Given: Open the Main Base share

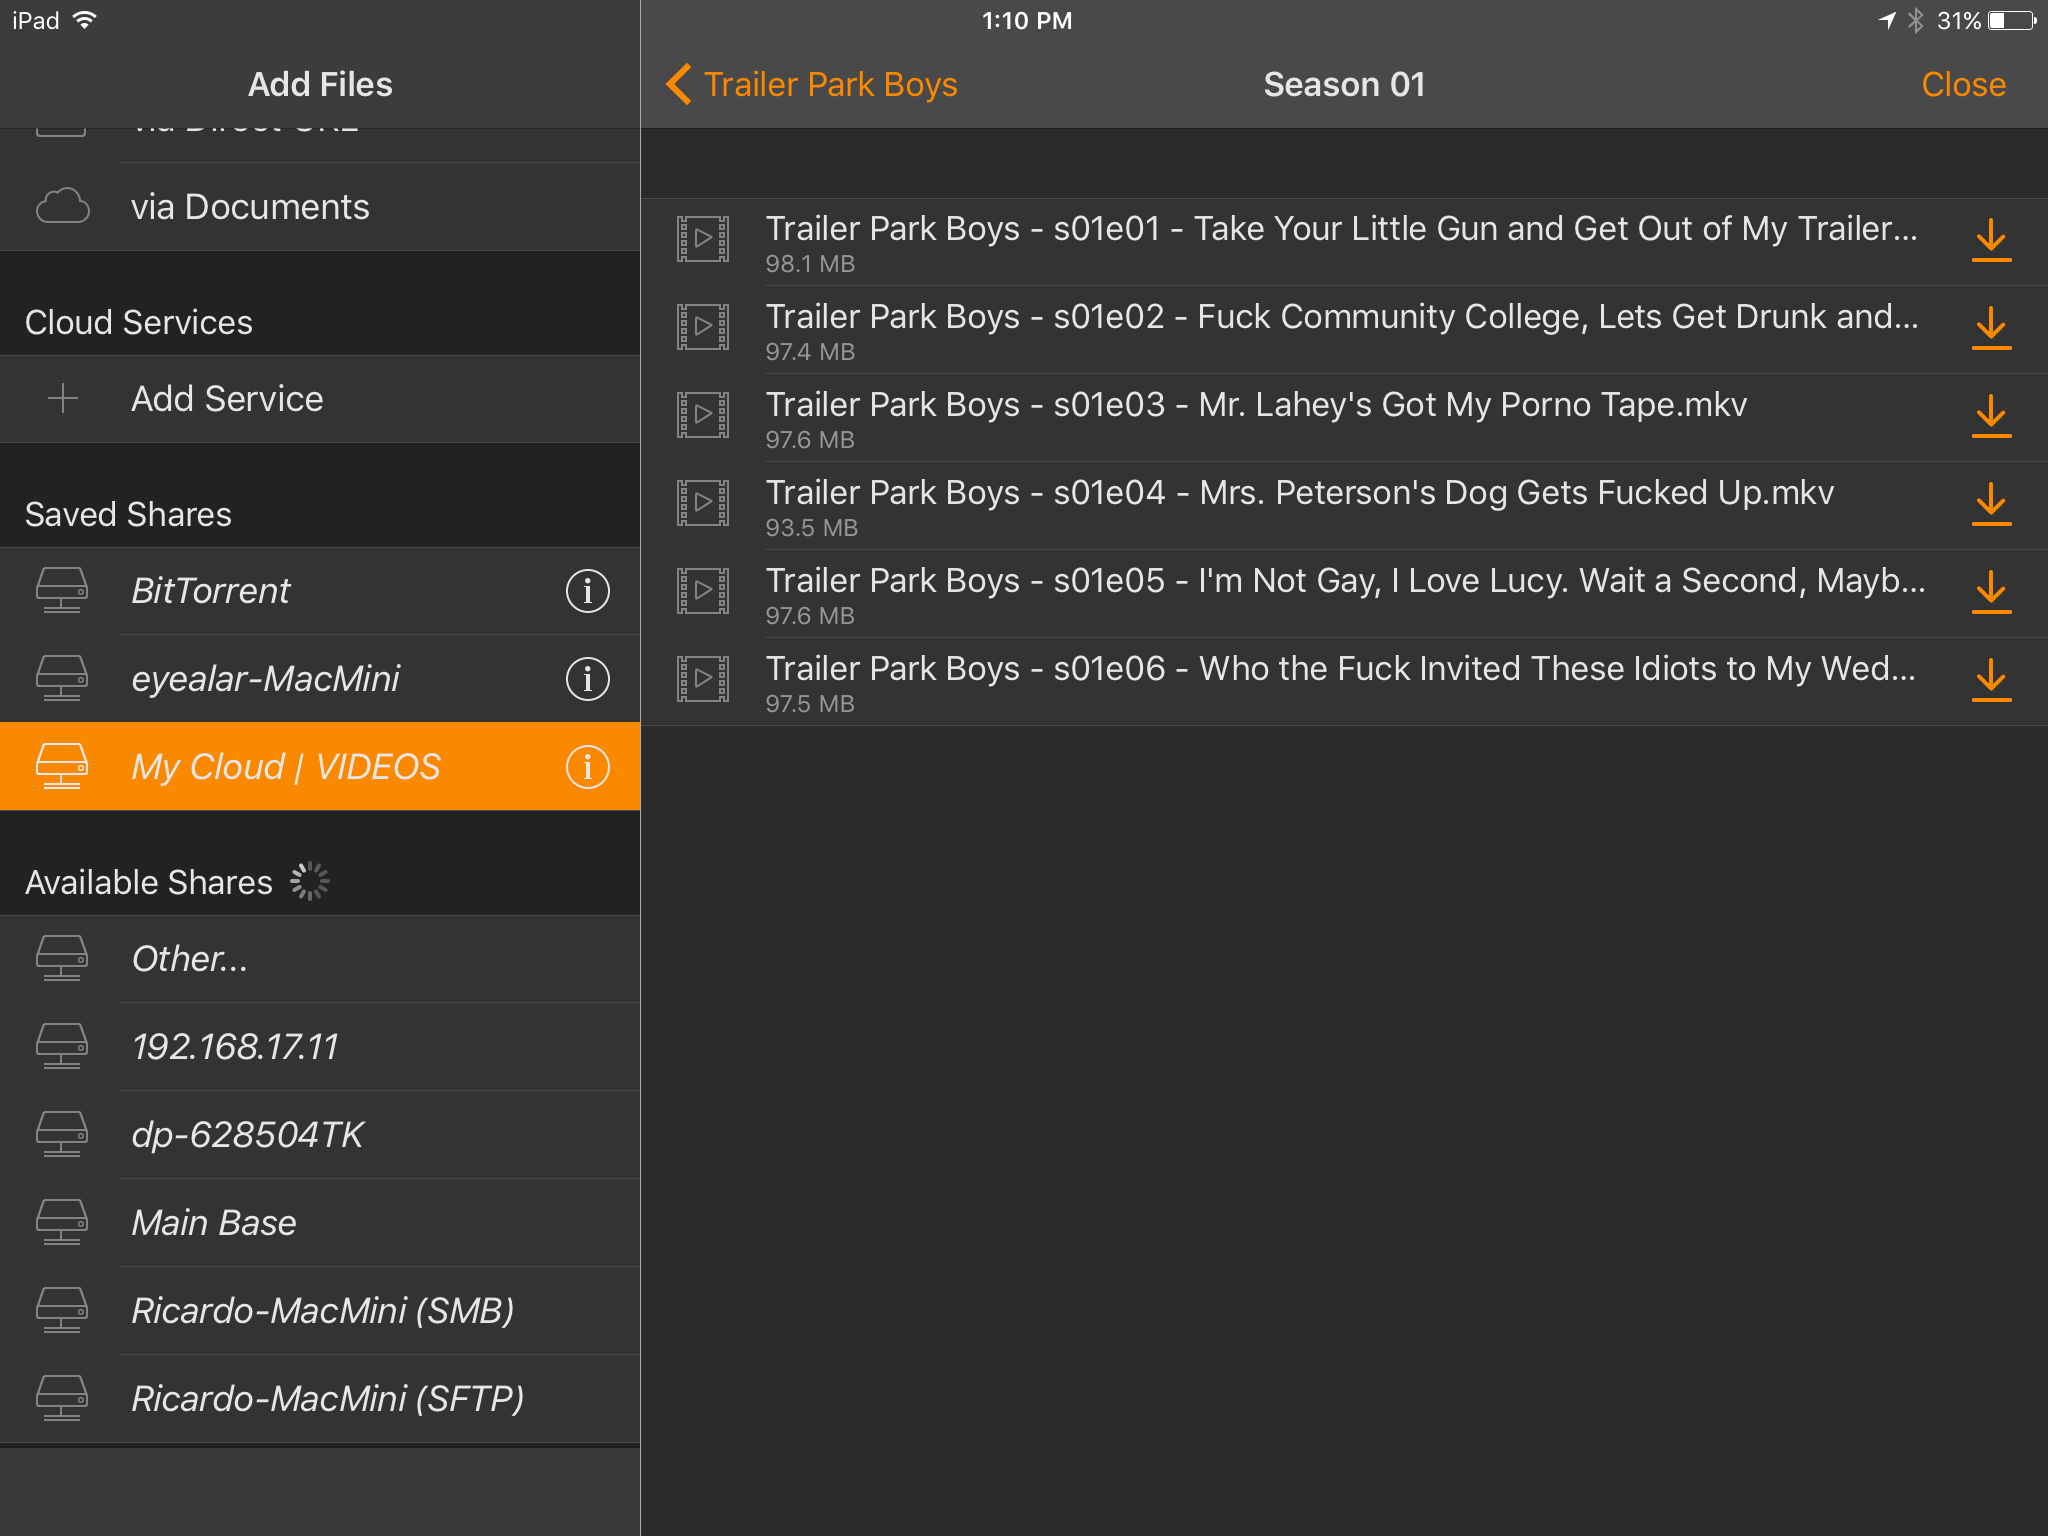Looking at the screenshot, I should (x=214, y=1223).
